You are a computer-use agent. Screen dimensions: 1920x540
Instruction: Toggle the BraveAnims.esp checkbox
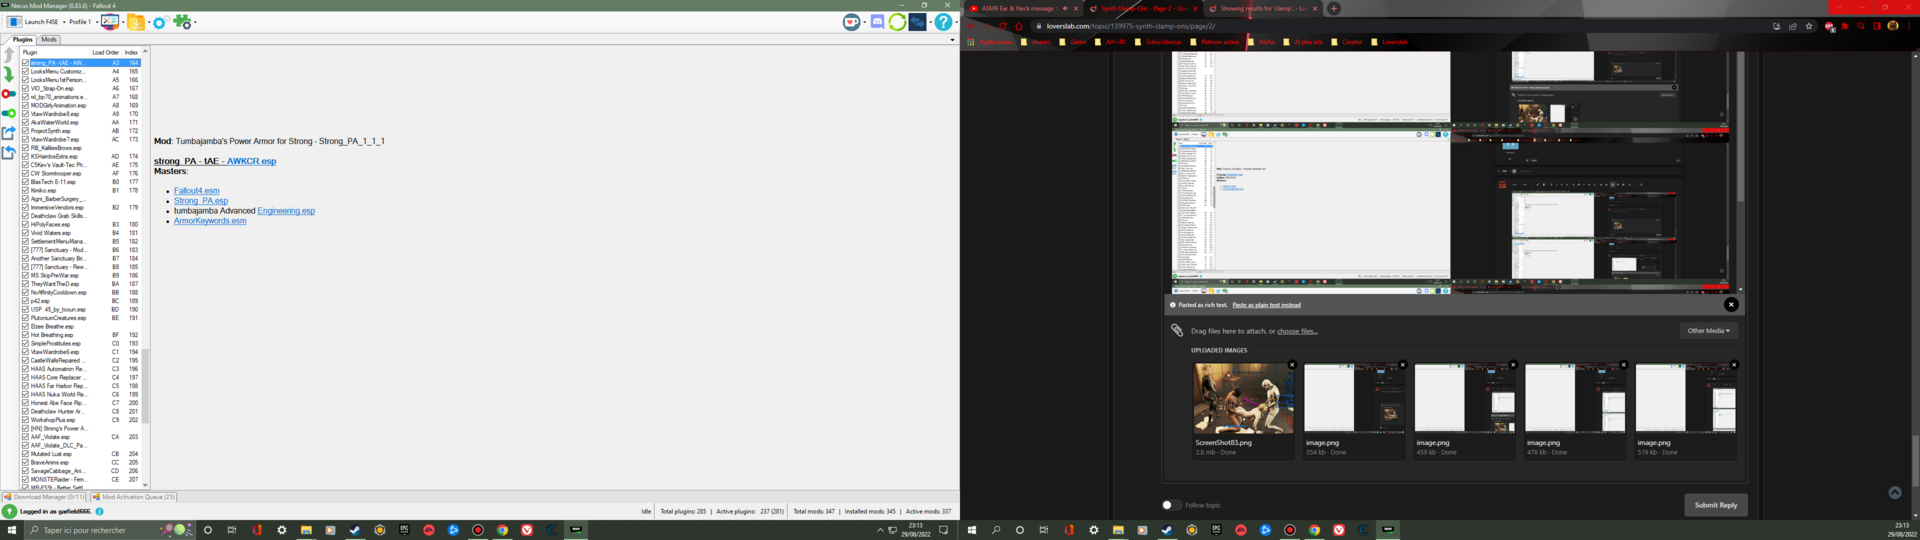[25, 462]
